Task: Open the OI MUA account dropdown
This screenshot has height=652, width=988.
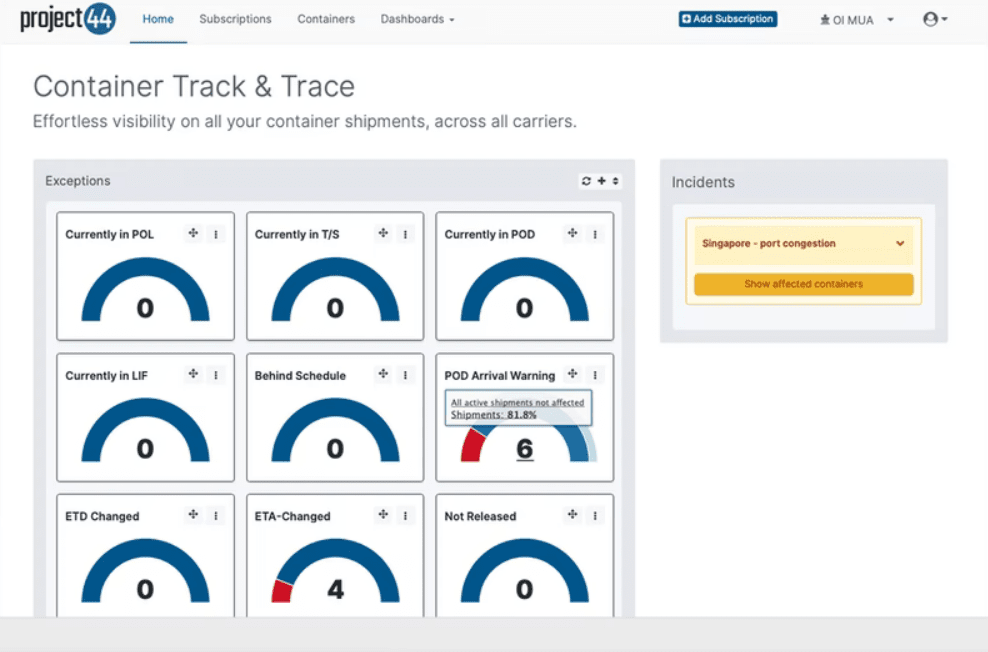Action: coord(856,20)
